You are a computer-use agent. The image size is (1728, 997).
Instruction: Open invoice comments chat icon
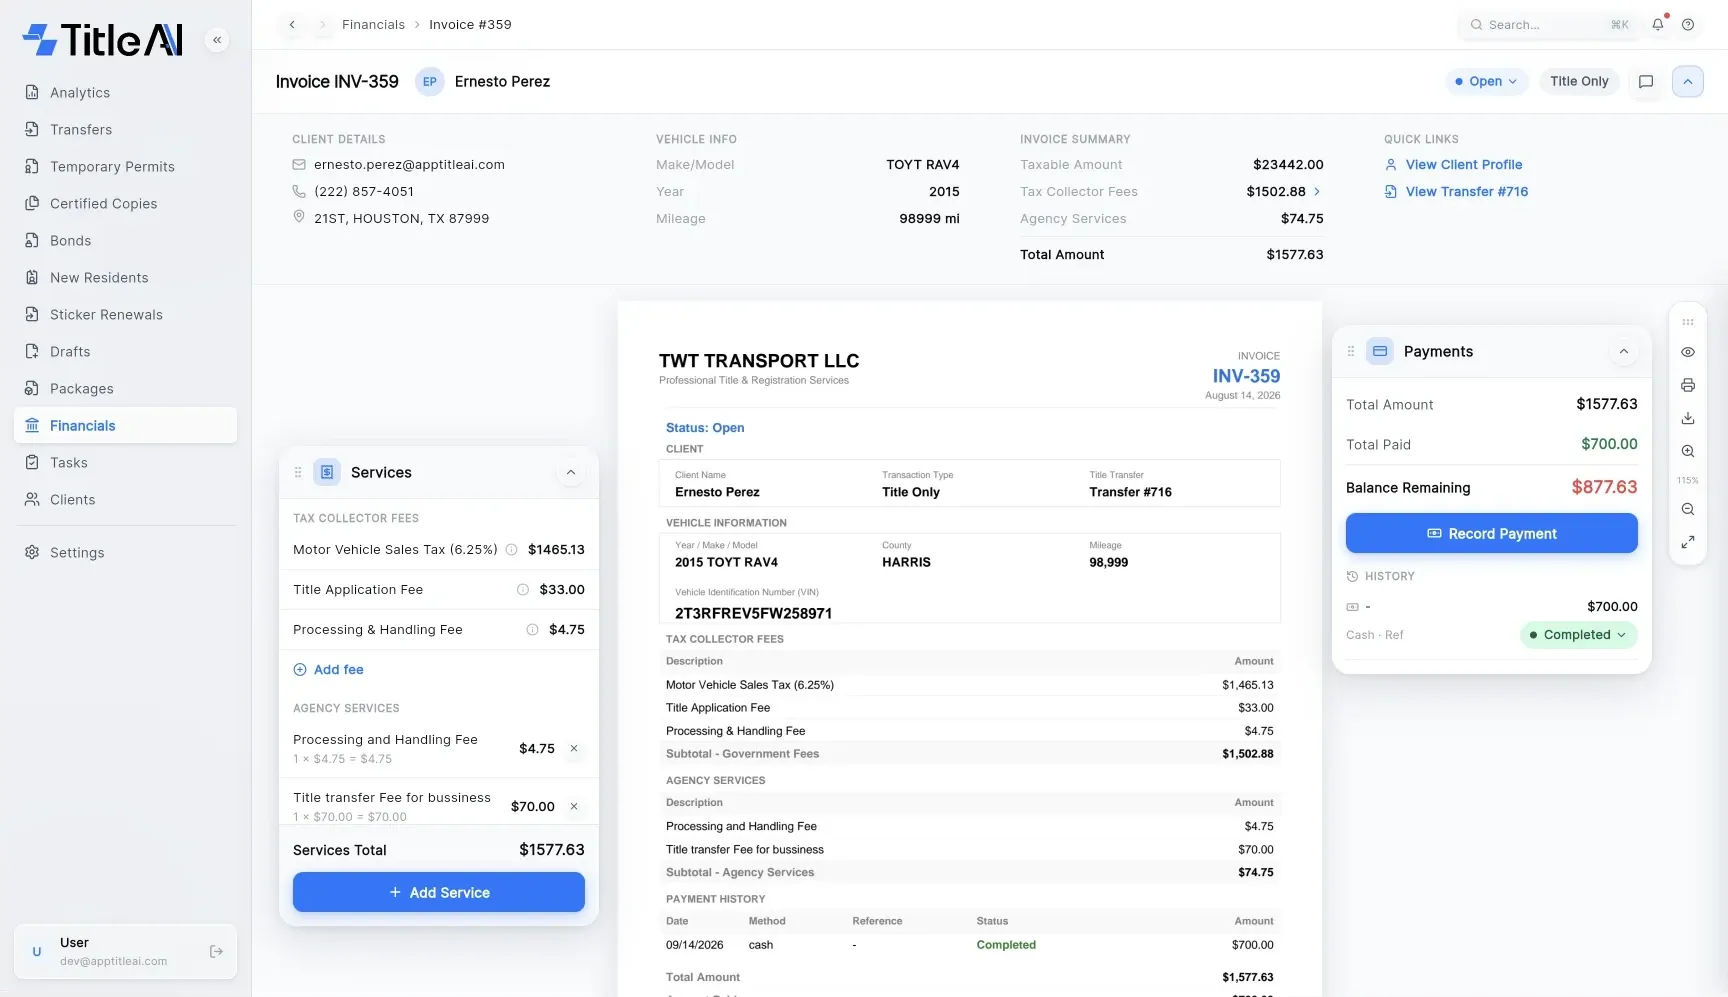coord(1646,81)
